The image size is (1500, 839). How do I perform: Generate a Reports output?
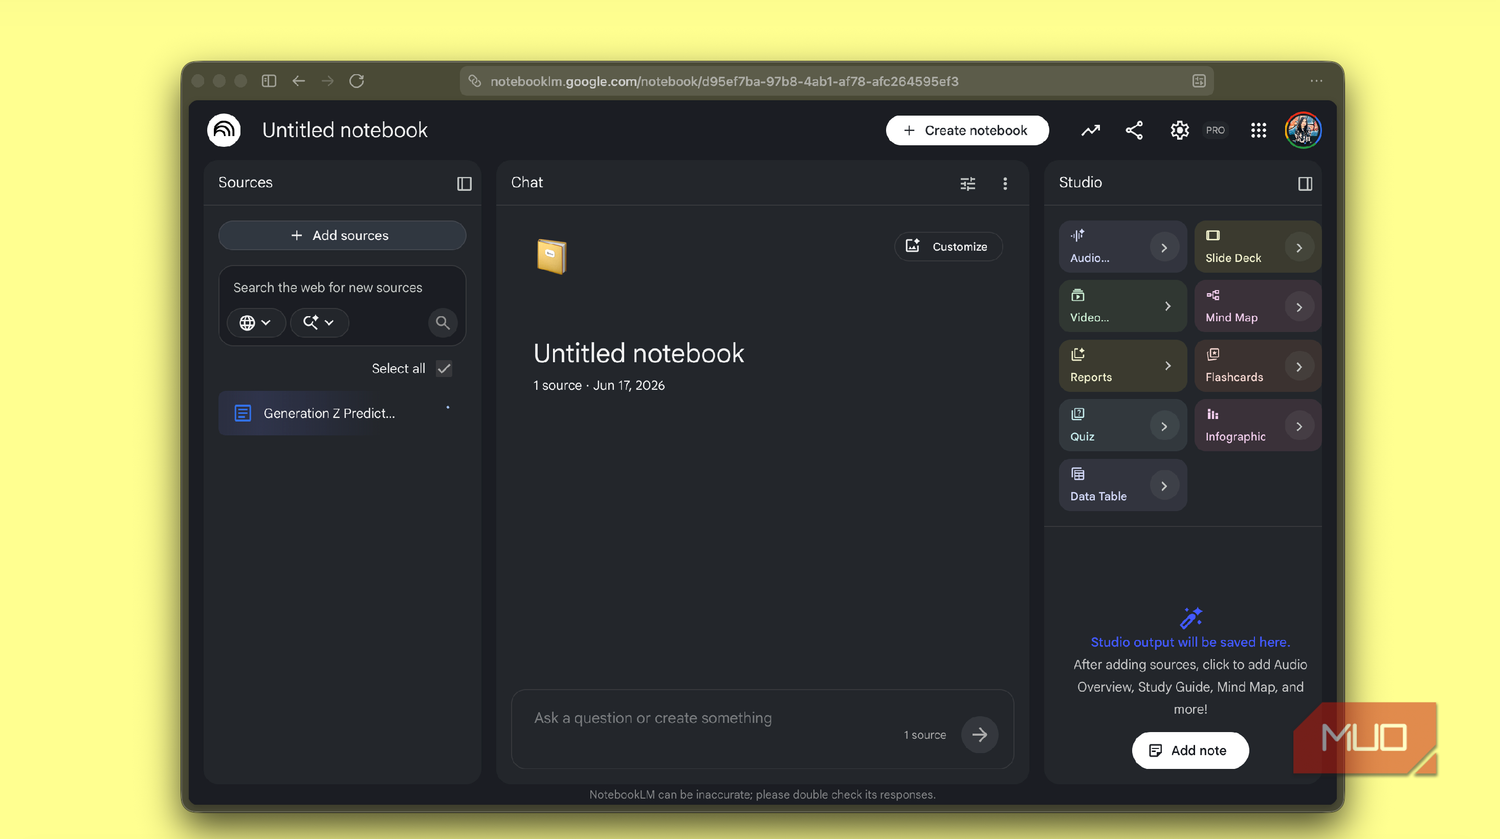[1122, 366]
